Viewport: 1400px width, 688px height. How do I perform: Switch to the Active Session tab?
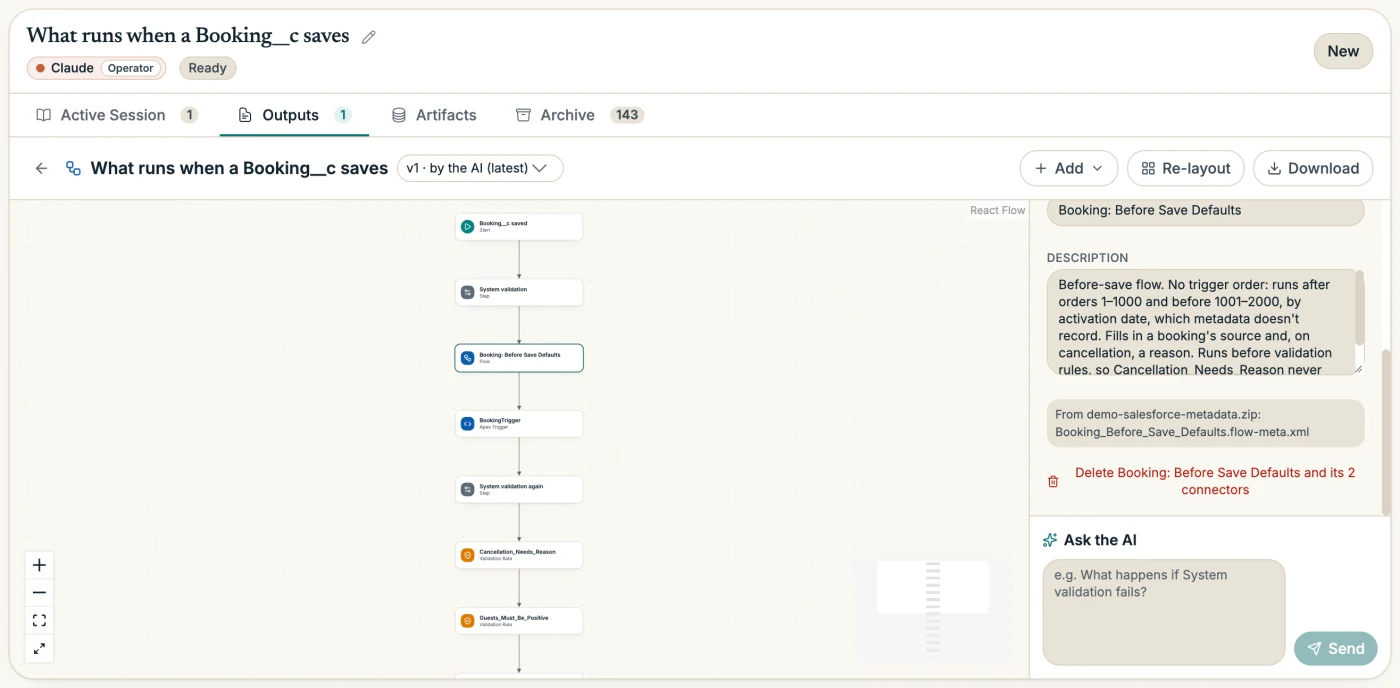point(117,115)
